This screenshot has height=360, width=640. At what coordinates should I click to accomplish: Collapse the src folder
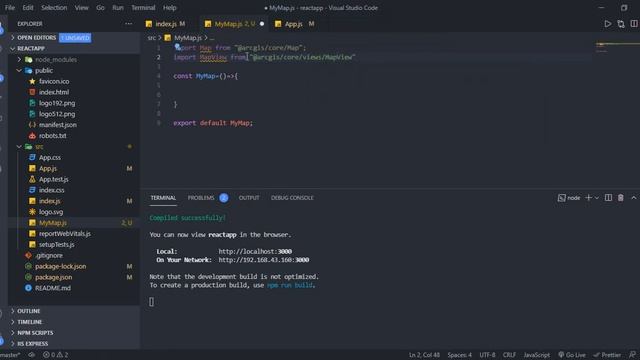click(39, 147)
